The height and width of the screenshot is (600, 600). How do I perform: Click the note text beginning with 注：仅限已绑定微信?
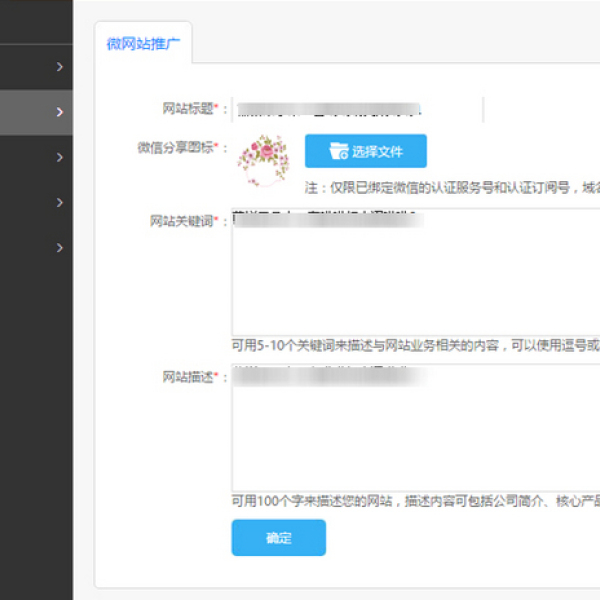[x=450, y=187]
